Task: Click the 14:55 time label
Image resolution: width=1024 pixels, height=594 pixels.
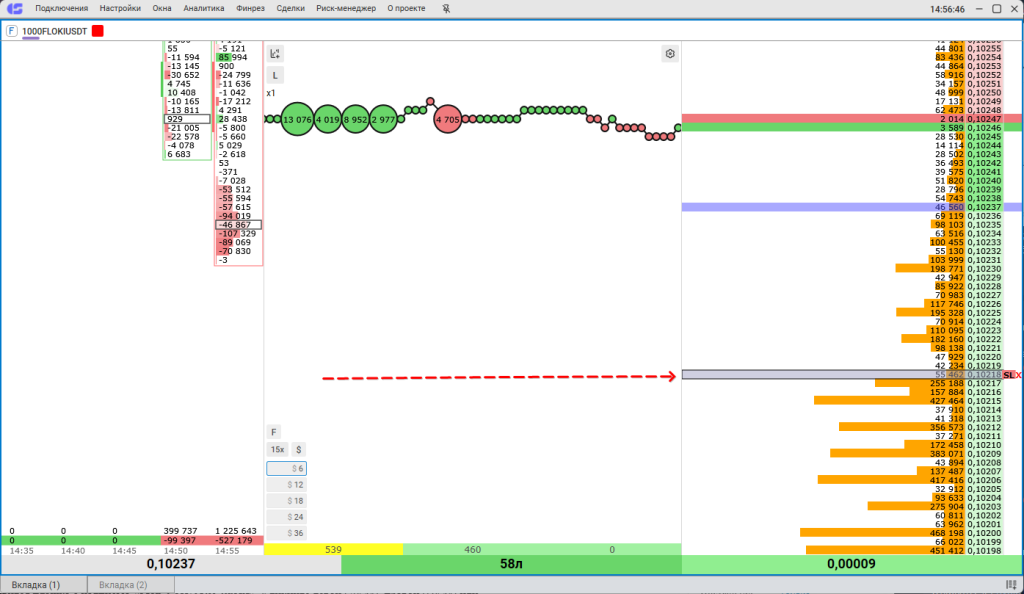Action: [226, 551]
